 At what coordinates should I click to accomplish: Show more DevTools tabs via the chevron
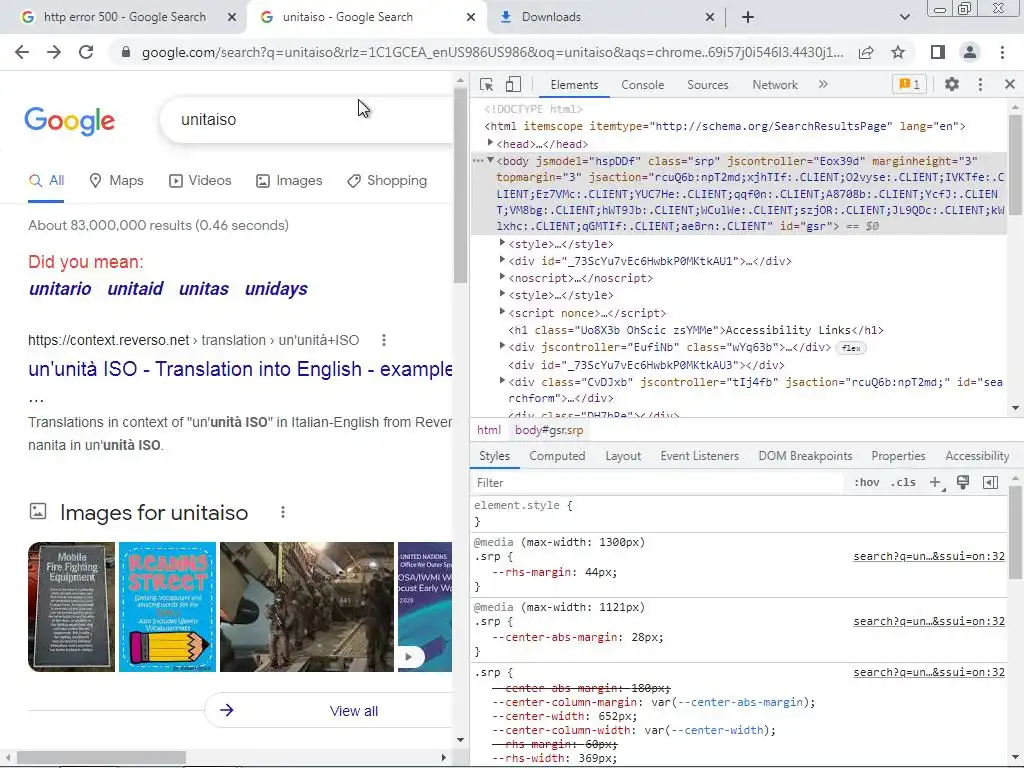(x=823, y=84)
